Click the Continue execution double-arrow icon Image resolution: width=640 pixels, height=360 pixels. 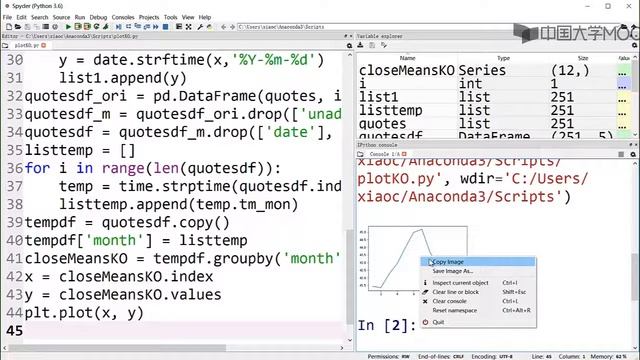156,27
